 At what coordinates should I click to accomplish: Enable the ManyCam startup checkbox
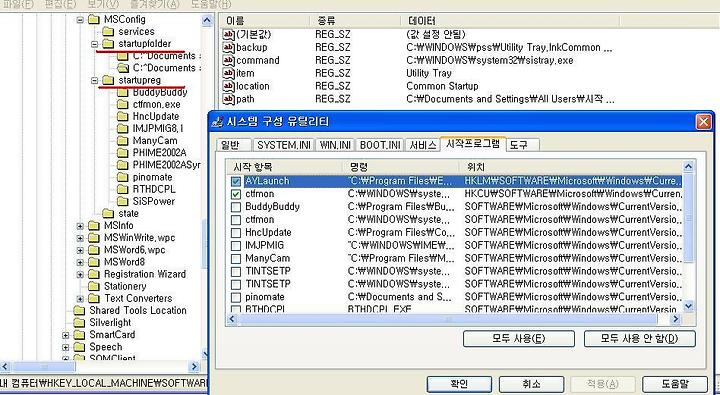click(236, 258)
